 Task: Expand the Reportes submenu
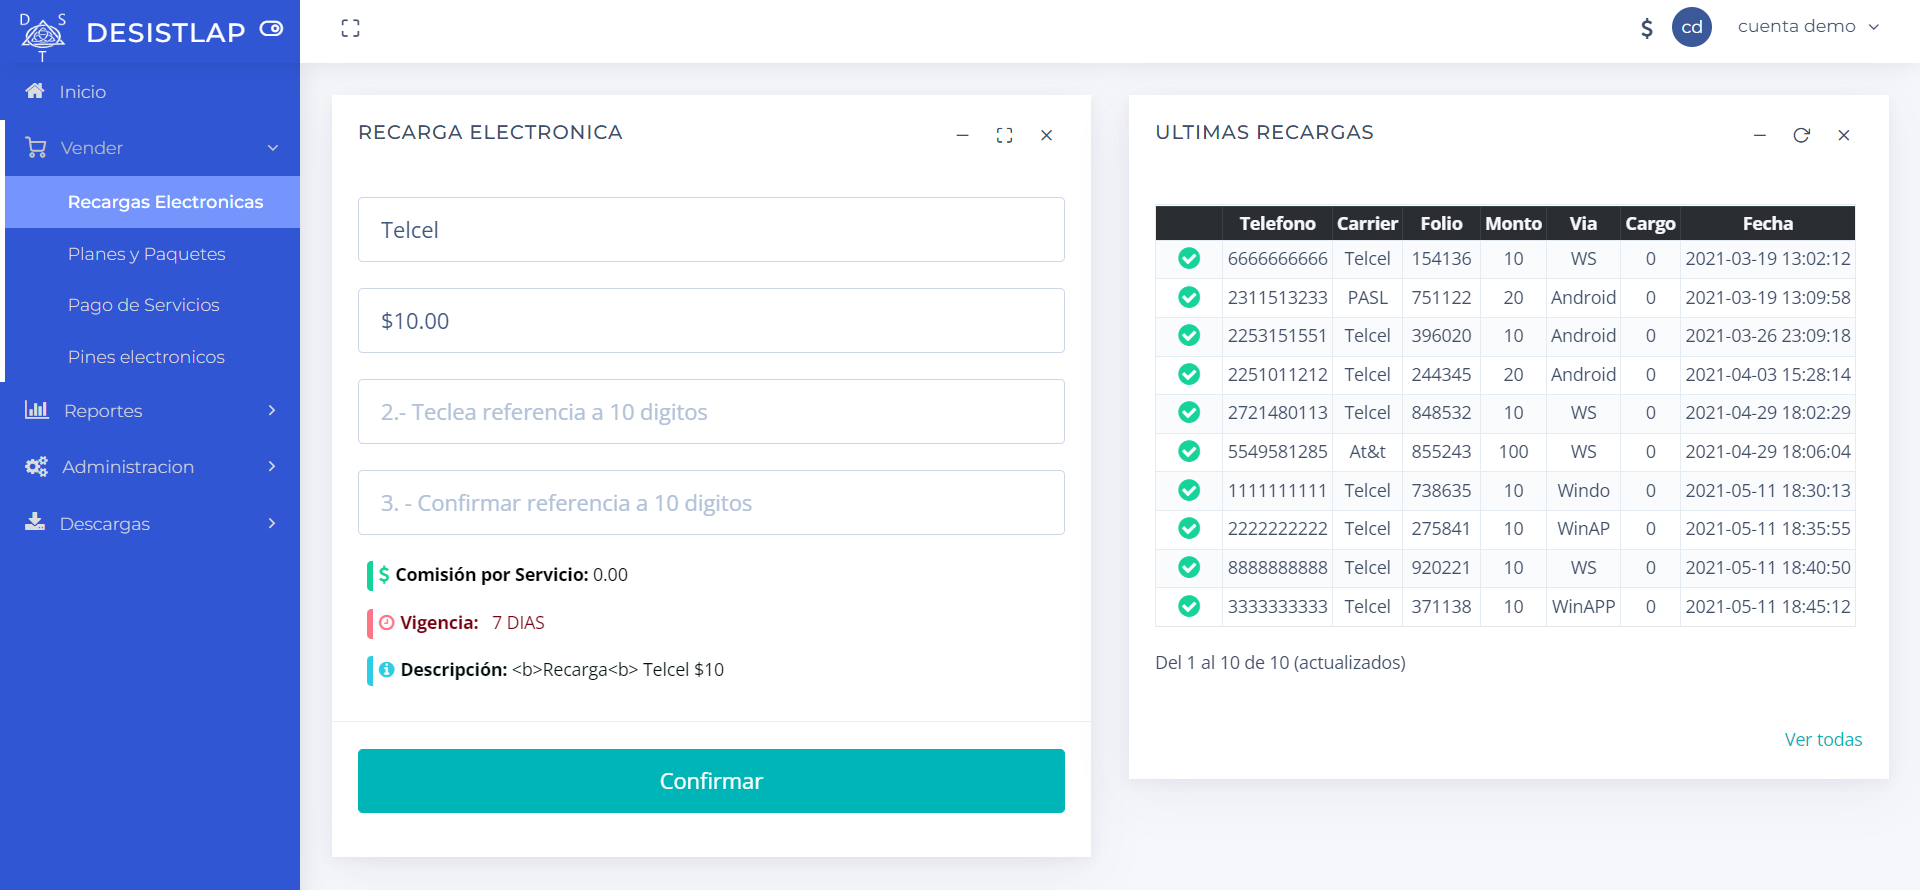pyautogui.click(x=150, y=411)
